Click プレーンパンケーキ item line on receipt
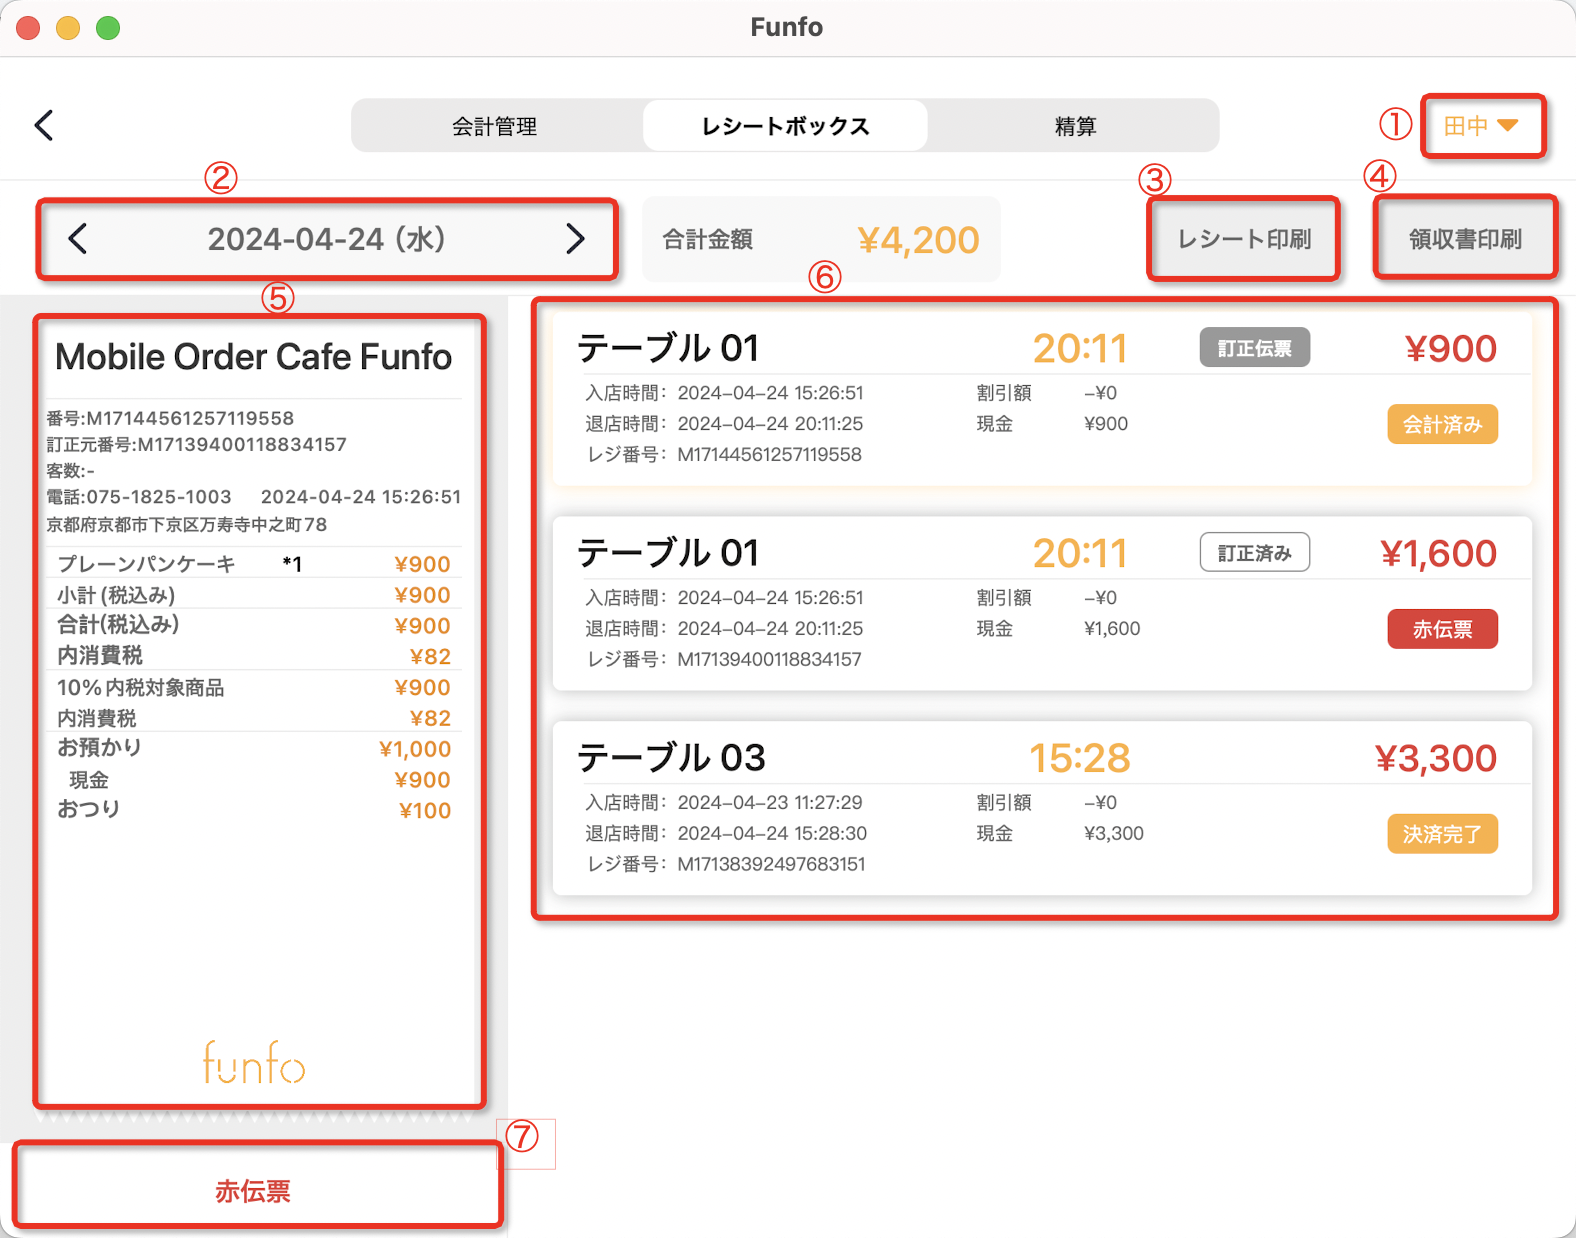 [x=254, y=564]
